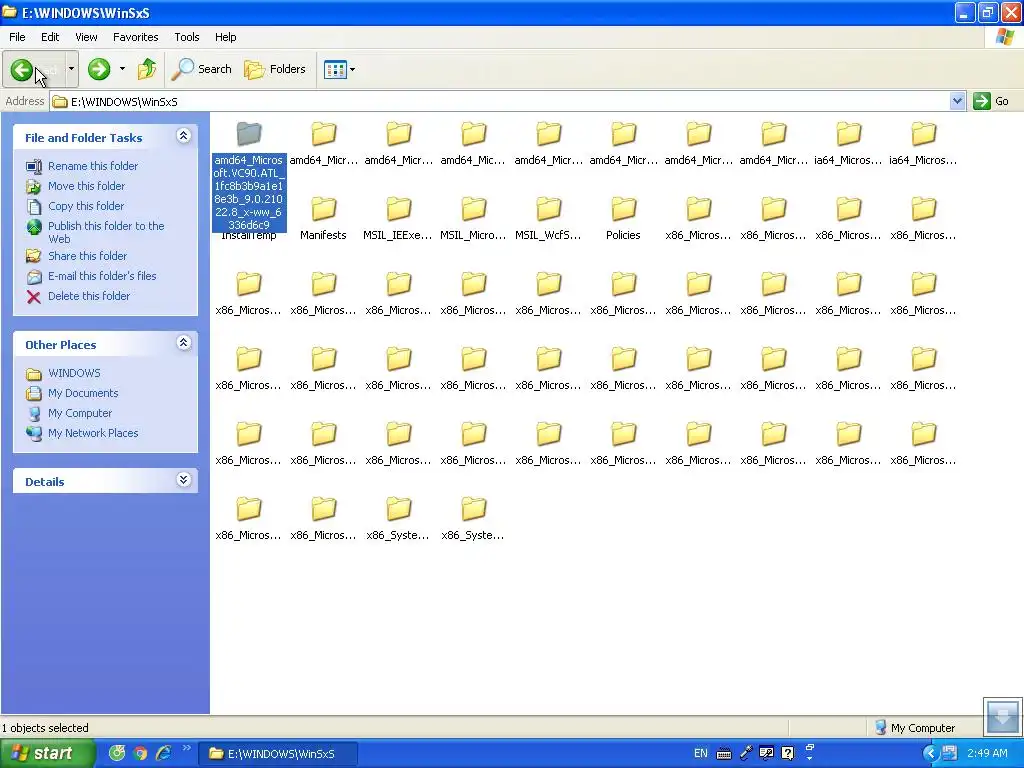
Task: Click the '1 objects selected' status text
Action: point(44,728)
